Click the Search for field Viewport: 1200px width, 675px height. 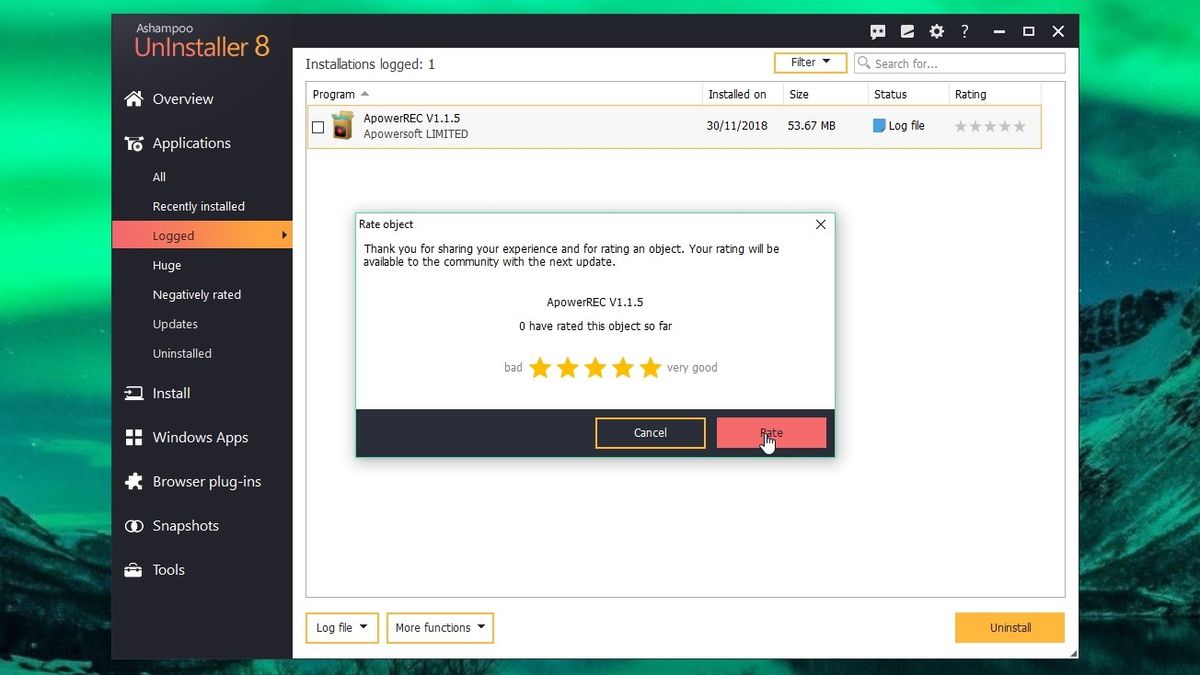(960, 63)
